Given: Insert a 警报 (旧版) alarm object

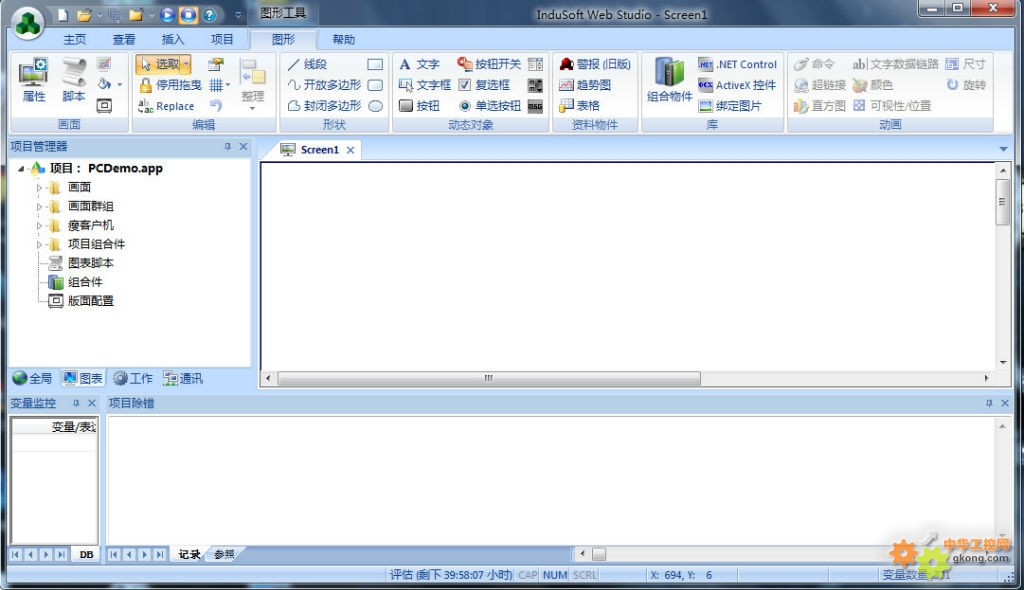Looking at the screenshot, I should click(x=595, y=64).
